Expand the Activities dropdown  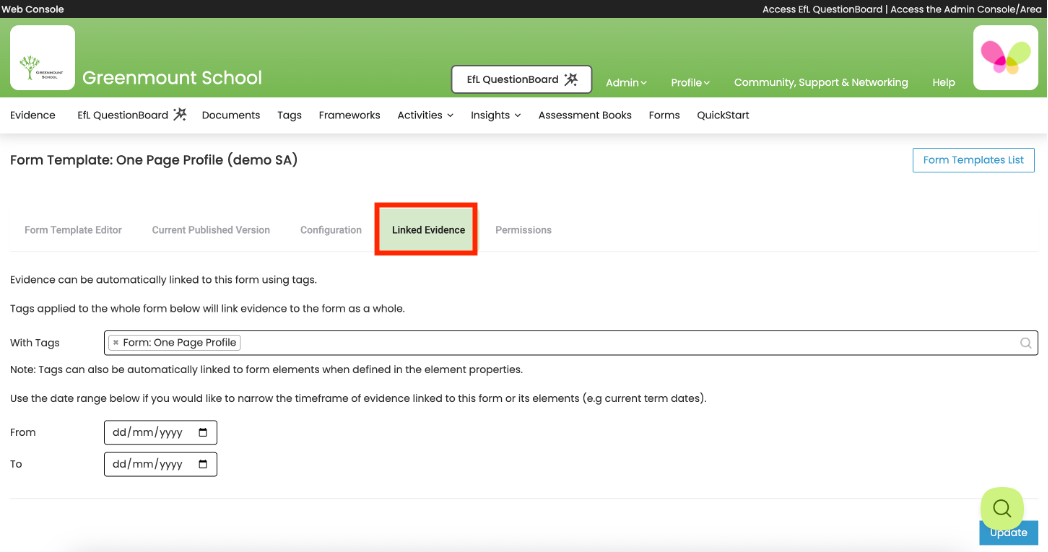[x=425, y=115]
